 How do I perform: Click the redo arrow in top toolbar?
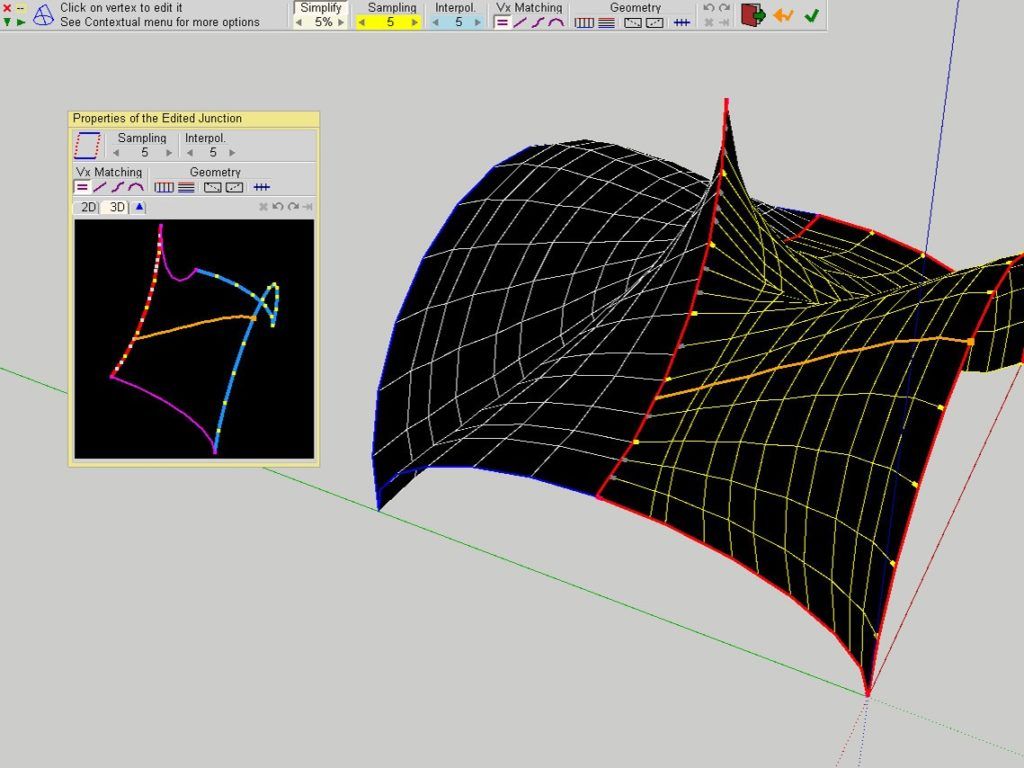pos(724,8)
